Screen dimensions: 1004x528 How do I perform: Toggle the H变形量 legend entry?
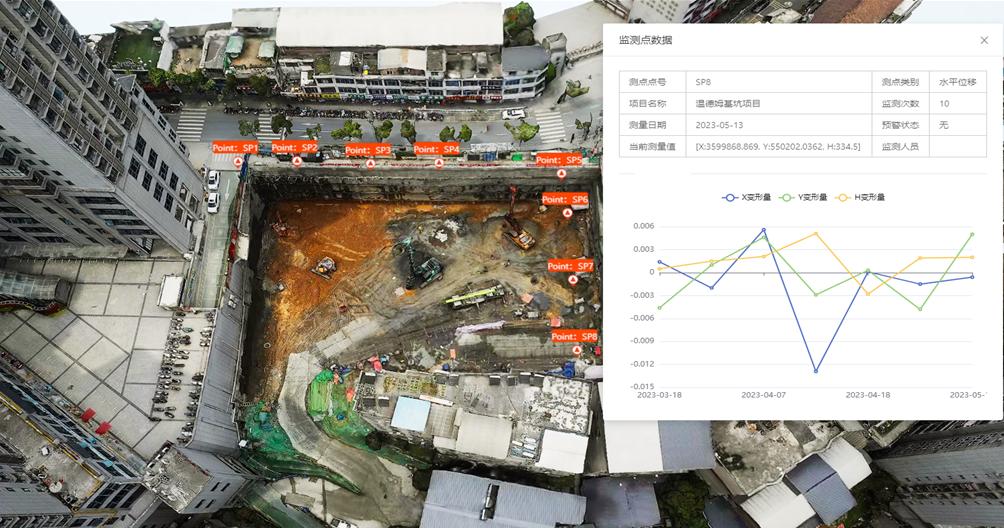pyautogui.click(x=861, y=198)
